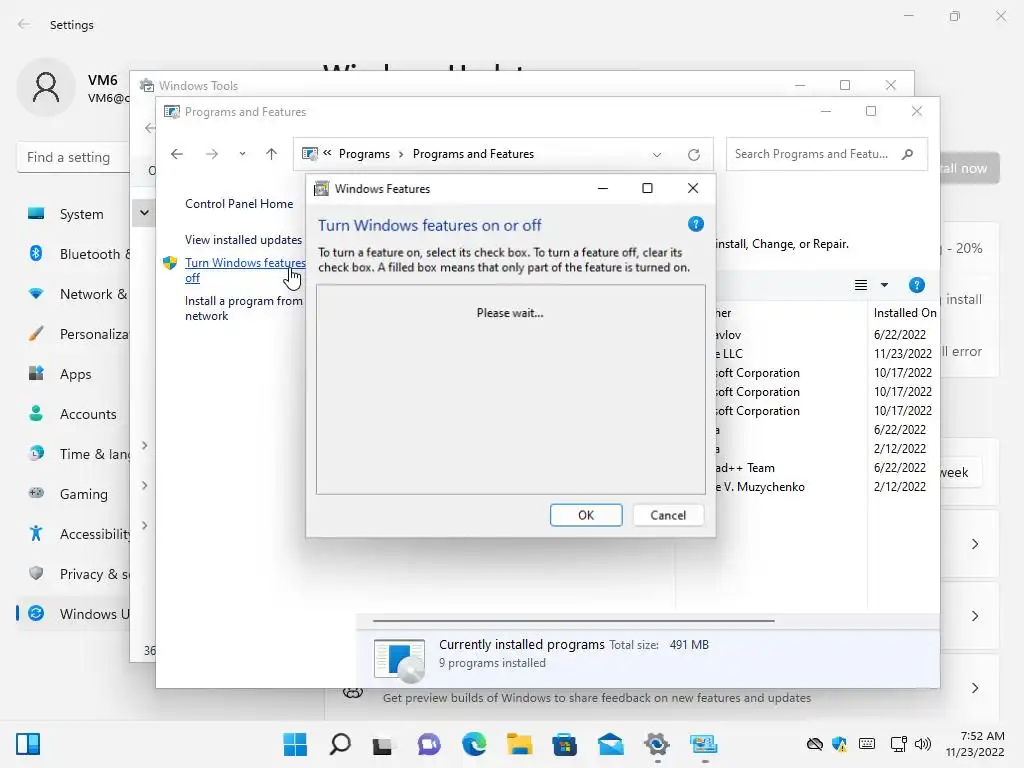Click the horizontal scrollbar in program list

[x=573, y=620]
